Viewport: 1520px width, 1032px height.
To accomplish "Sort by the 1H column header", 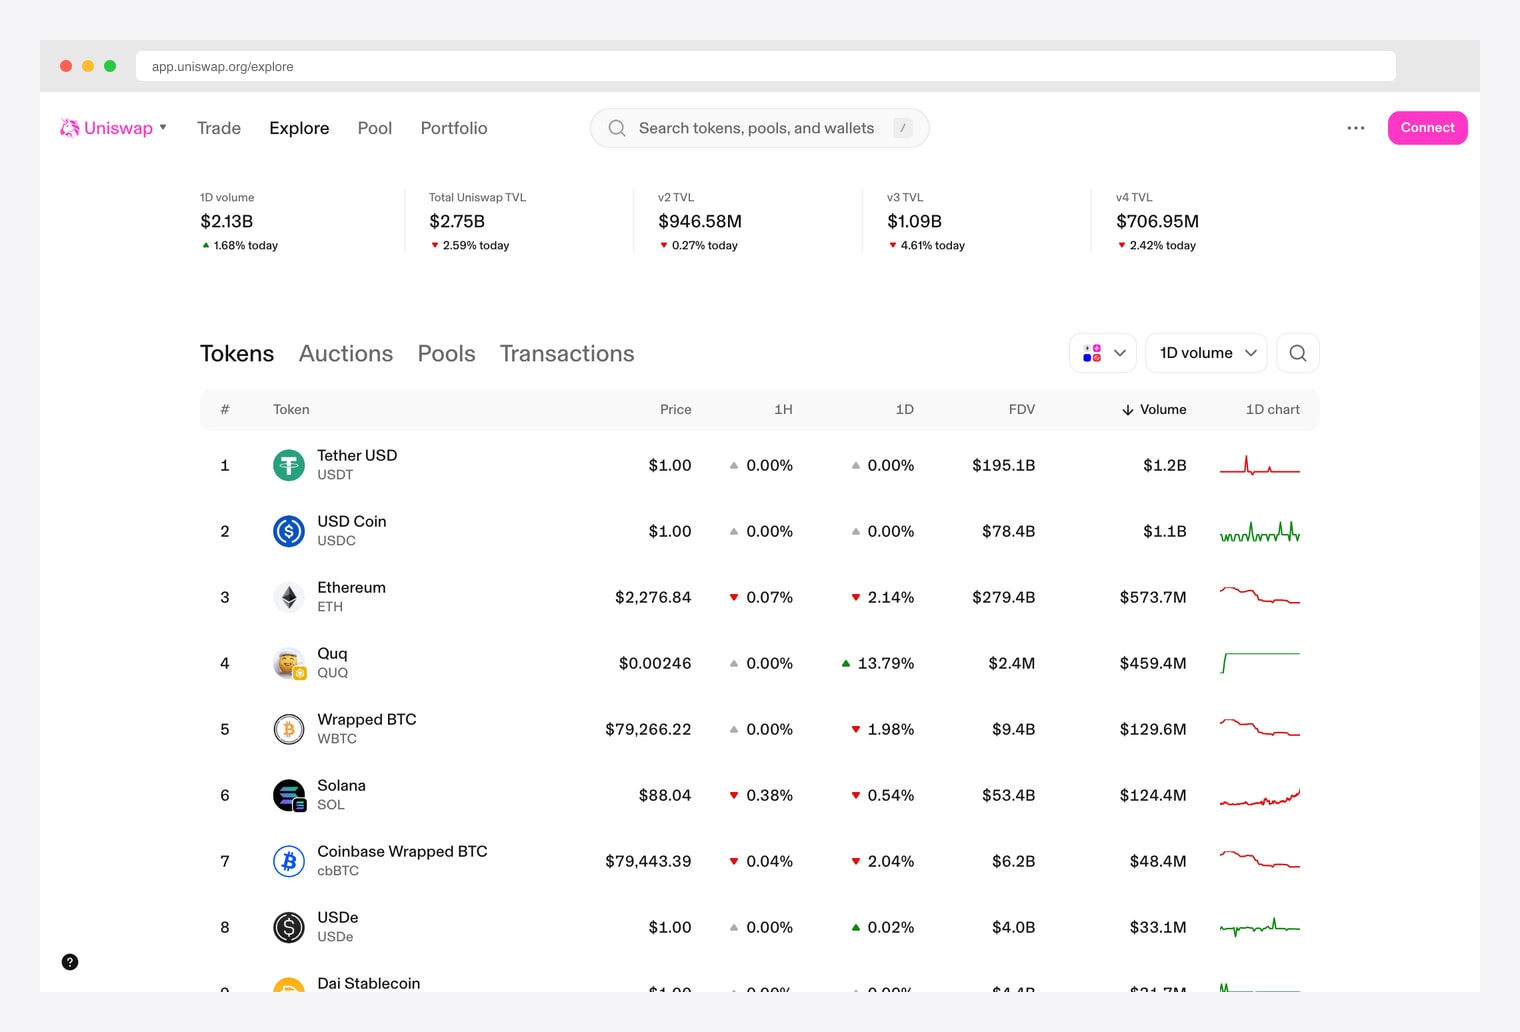I will coord(783,409).
